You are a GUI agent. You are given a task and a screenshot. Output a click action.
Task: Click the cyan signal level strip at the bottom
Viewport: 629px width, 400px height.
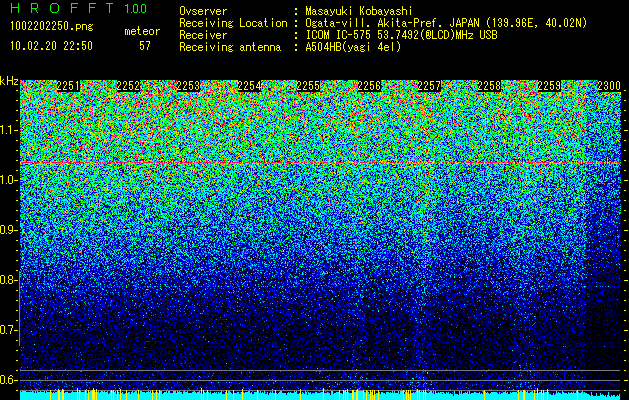[321, 395]
